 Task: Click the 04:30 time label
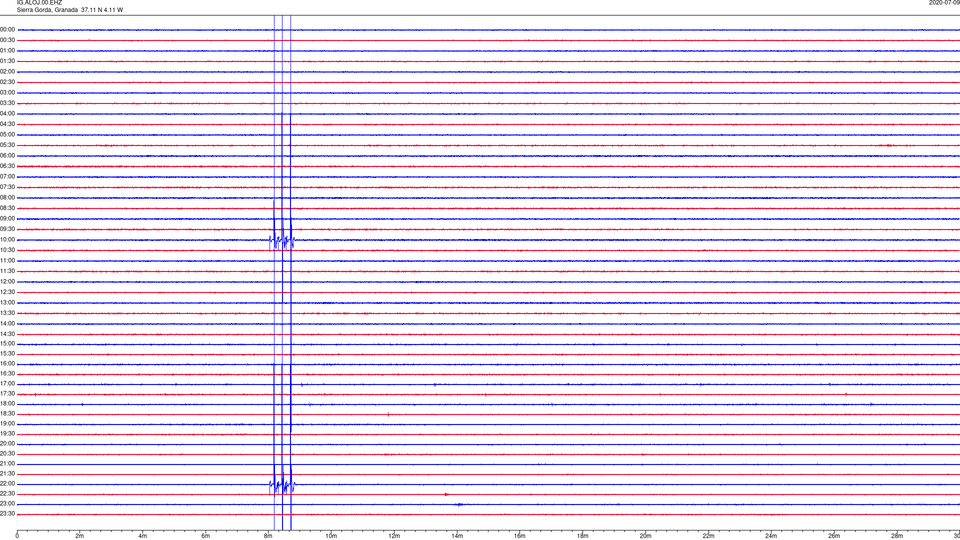[x=7, y=124]
